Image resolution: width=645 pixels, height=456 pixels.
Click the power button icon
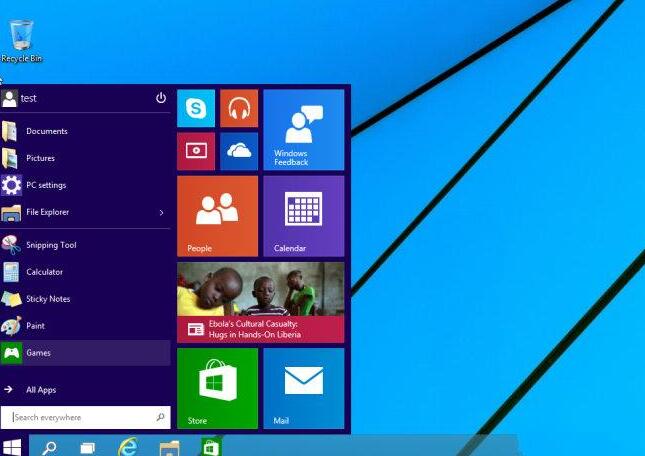pyautogui.click(x=161, y=98)
